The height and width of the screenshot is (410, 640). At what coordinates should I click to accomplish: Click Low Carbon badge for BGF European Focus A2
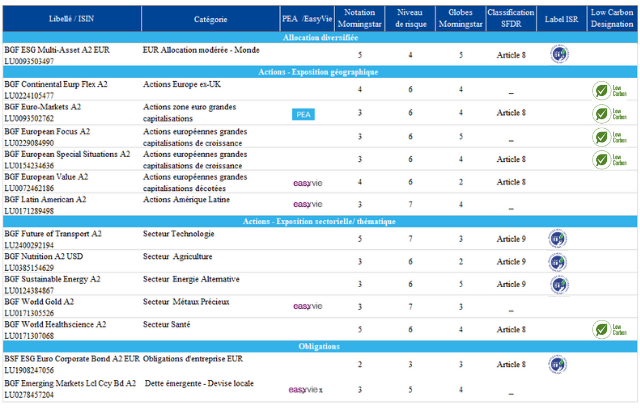(610, 137)
